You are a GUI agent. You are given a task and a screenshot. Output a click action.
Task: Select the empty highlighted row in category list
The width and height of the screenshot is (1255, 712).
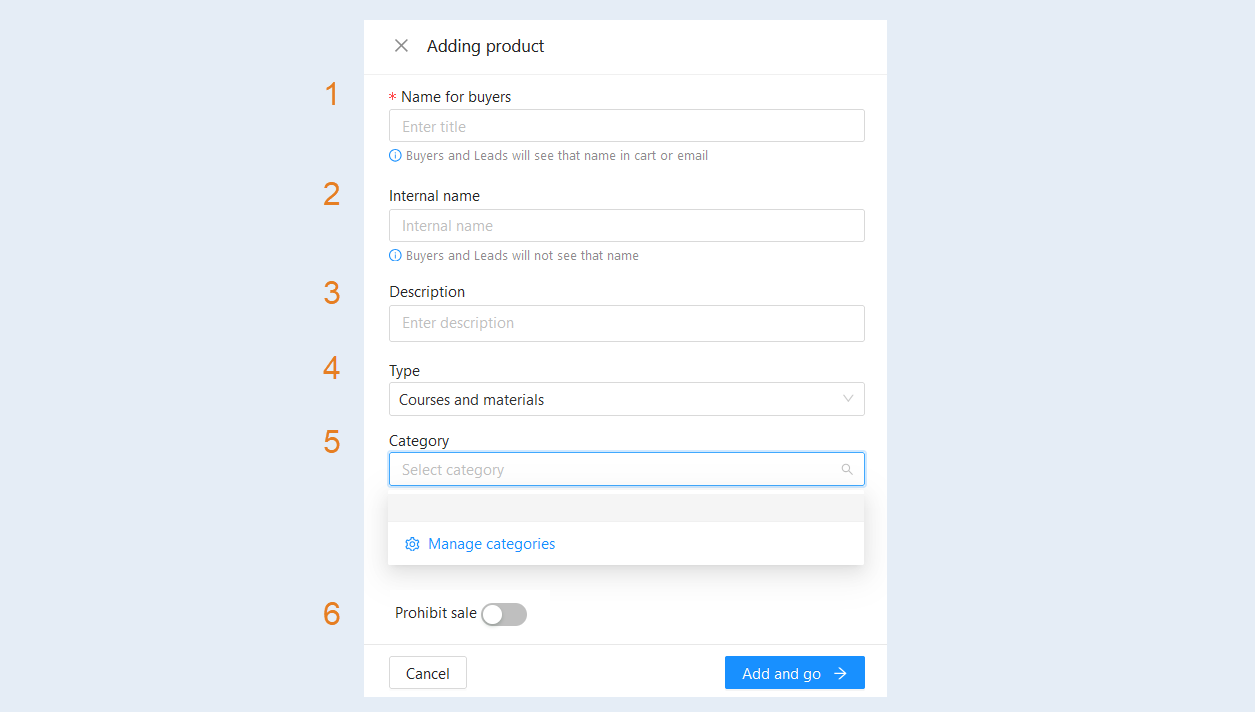coord(626,507)
